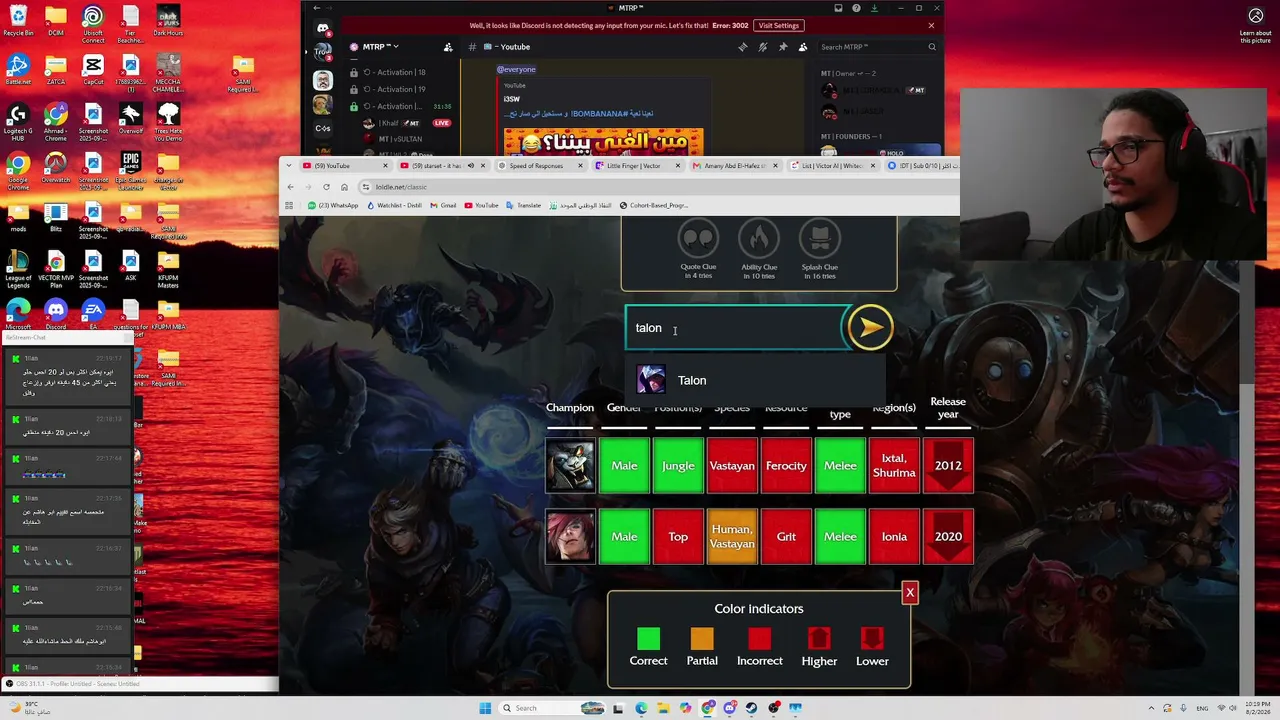Screen dimensions: 1280x720
Task: Click the red Incorrect color swatch
Action: [759, 639]
